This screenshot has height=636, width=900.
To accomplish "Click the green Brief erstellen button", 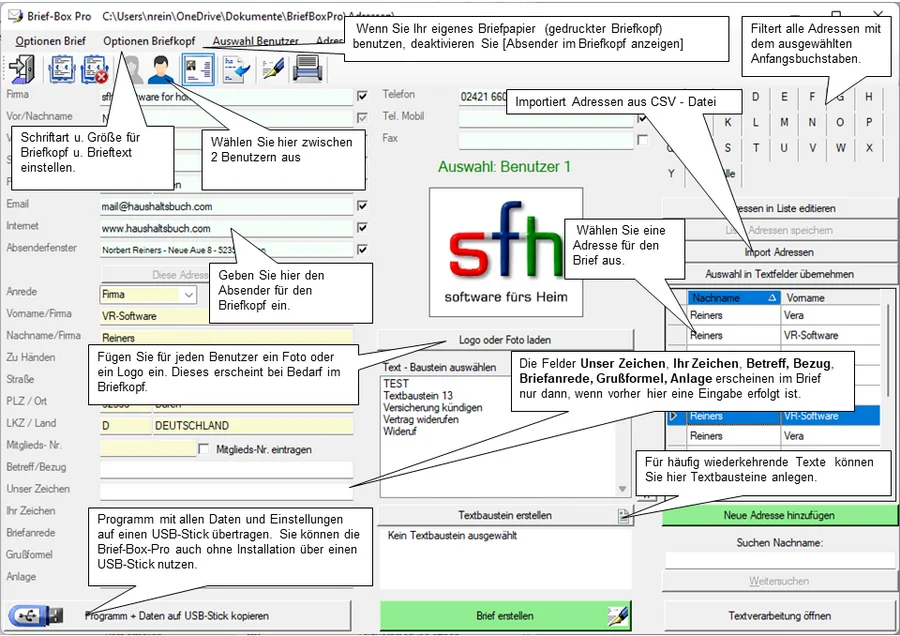I will tap(505, 616).
